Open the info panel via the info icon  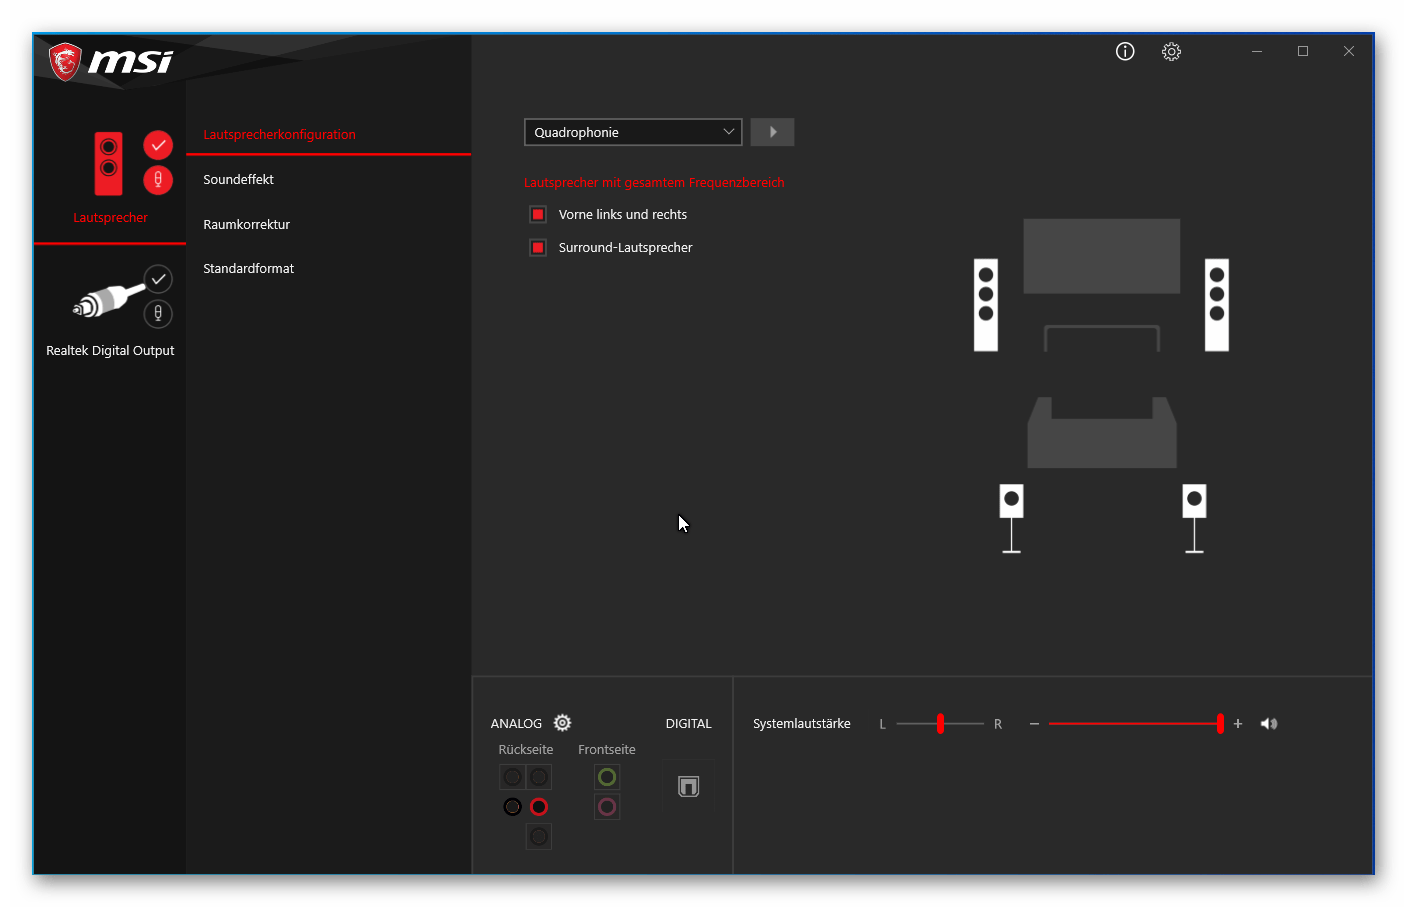(1124, 51)
